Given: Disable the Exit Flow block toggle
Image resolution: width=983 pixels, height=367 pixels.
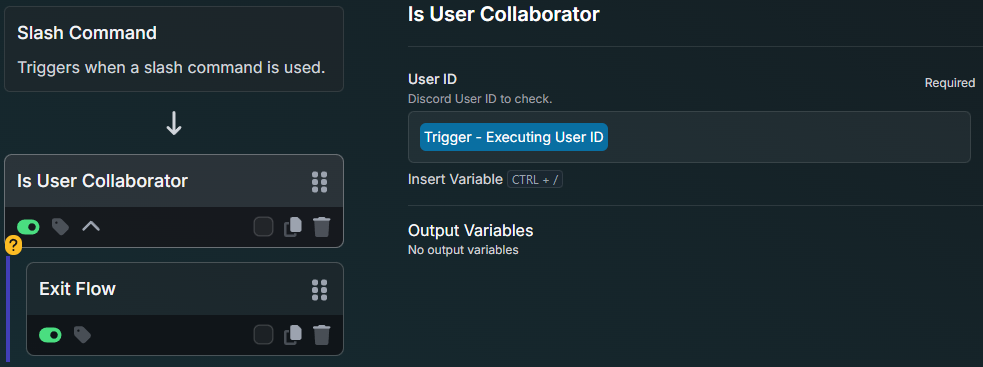Looking at the screenshot, I should (x=50, y=334).
